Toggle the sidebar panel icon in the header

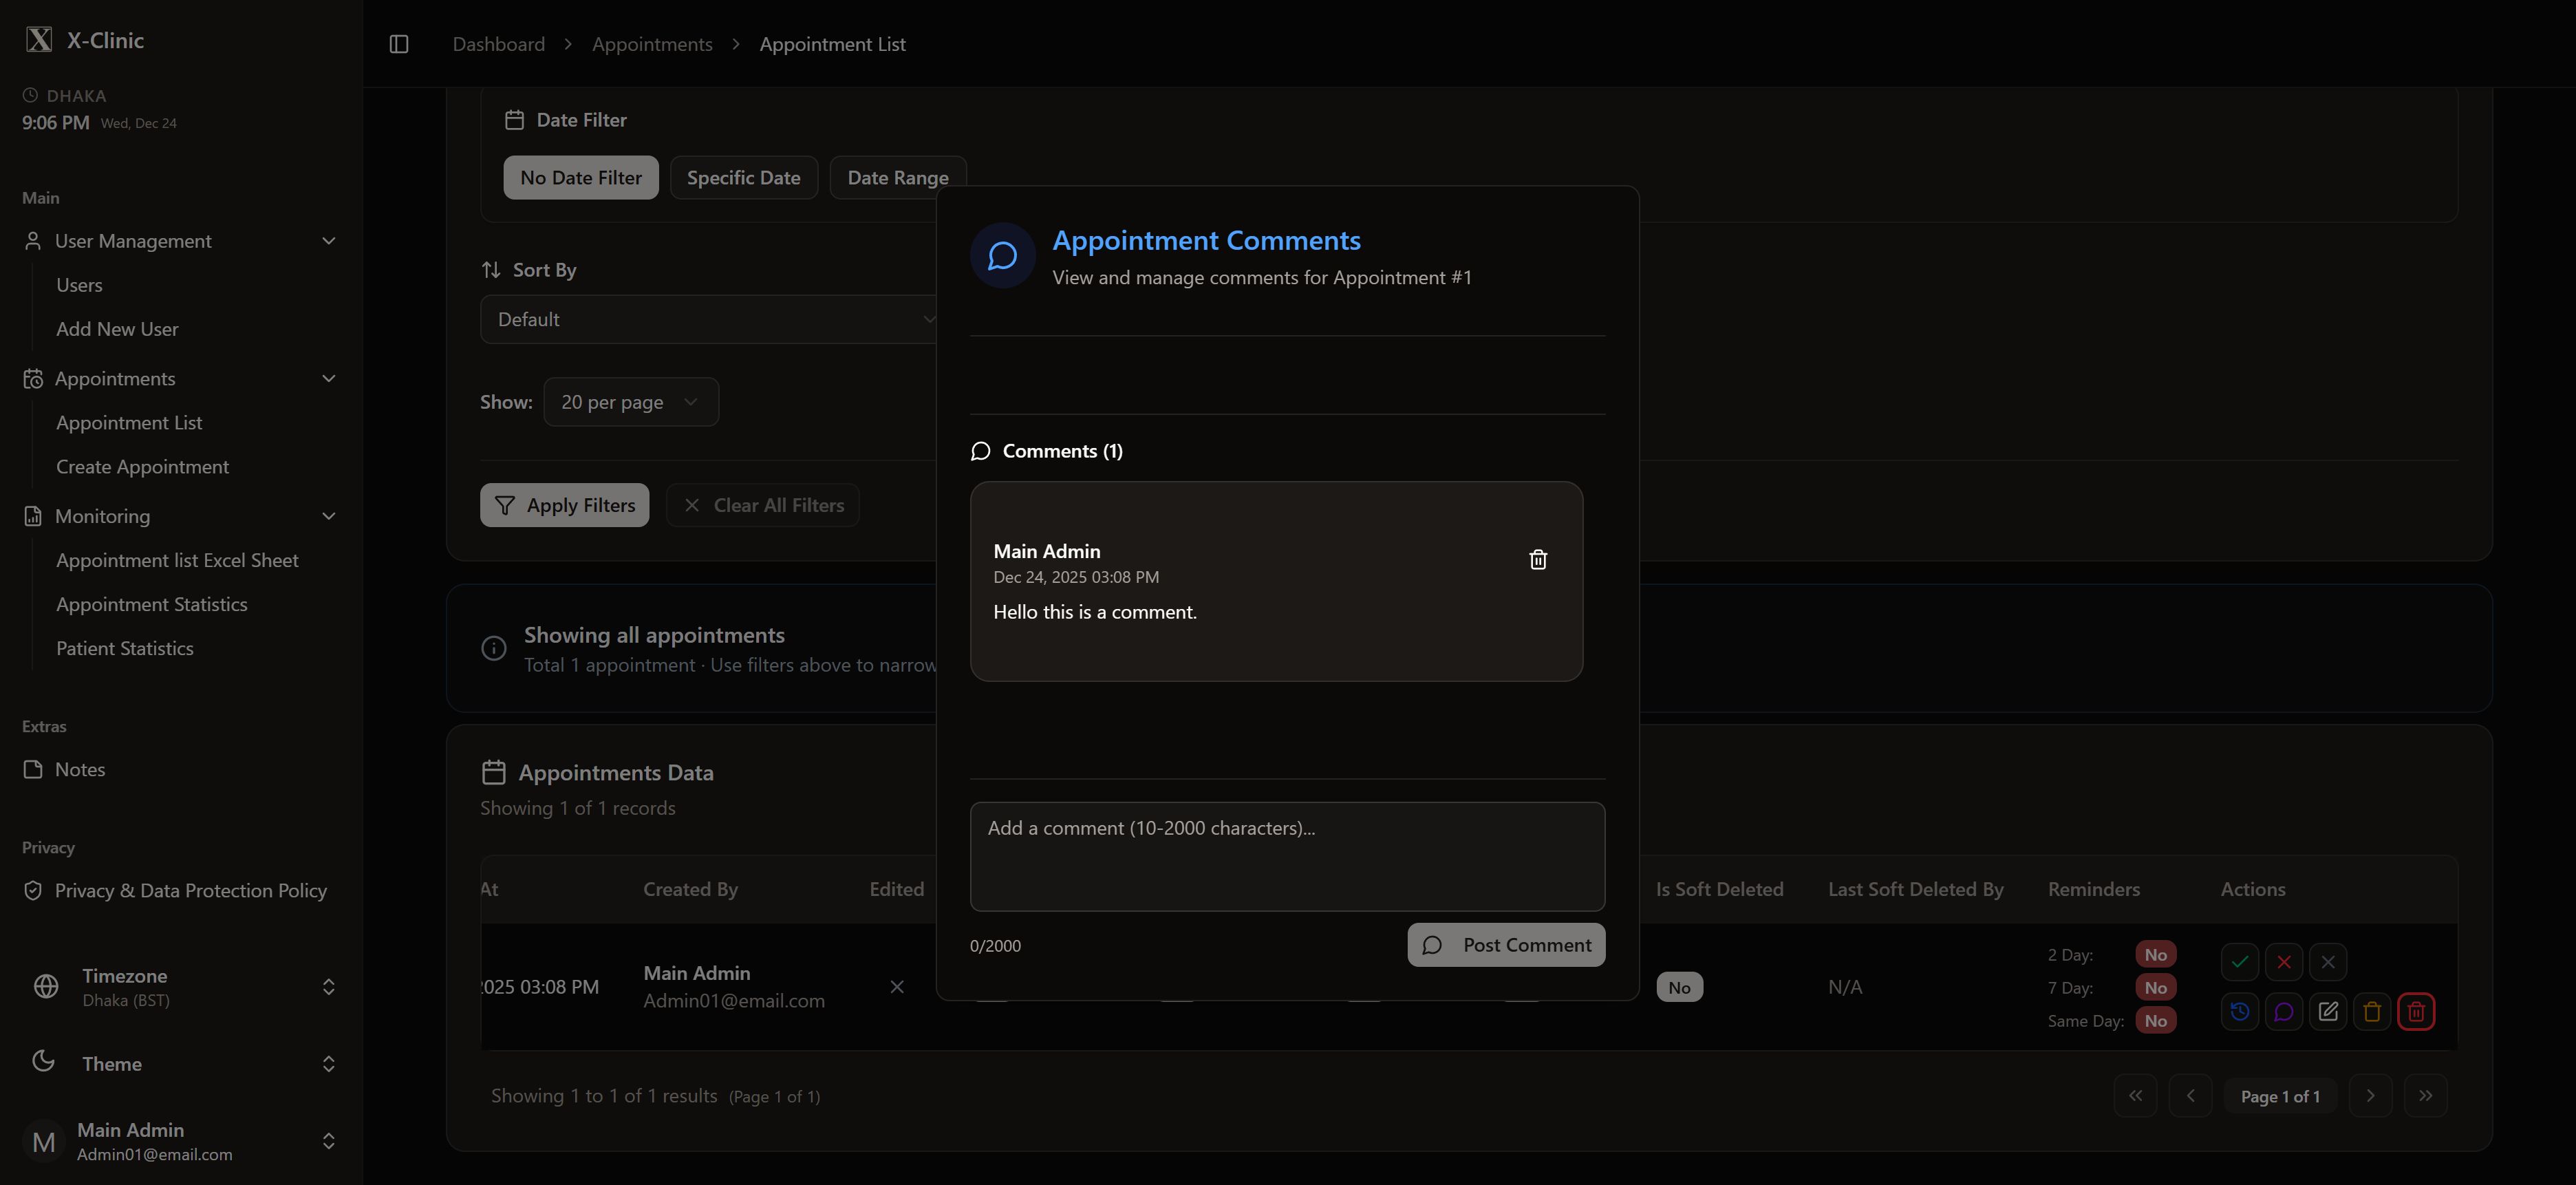click(x=399, y=44)
